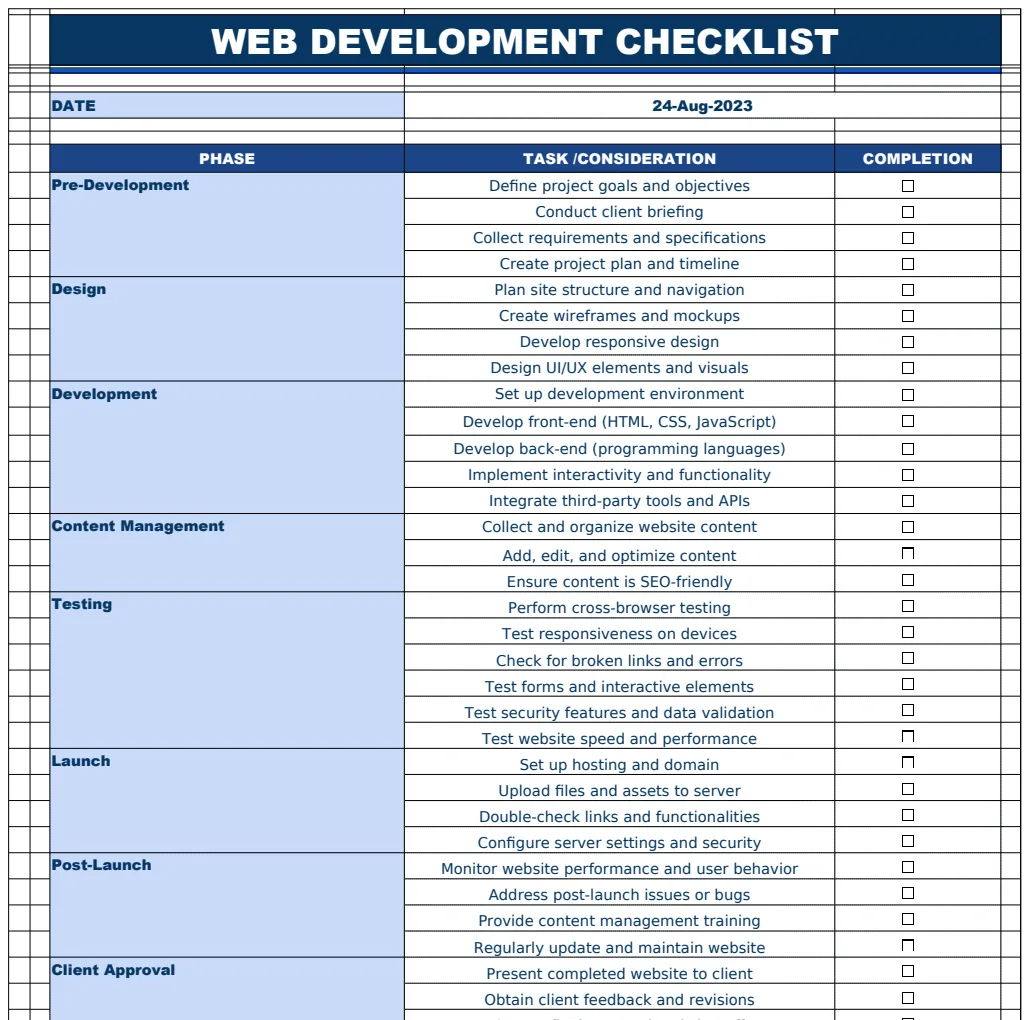Image resolution: width=1030 pixels, height=1020 pixels.
Task: Tick Integrate third-party tools and APIs checkbox
Action: [x=908, y=501]
